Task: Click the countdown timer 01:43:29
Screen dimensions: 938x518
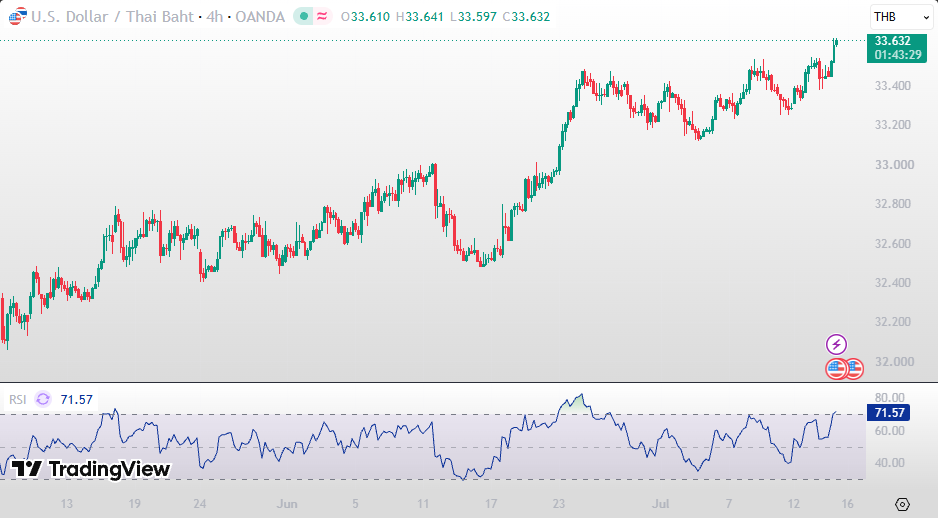Action: (898, 55)
